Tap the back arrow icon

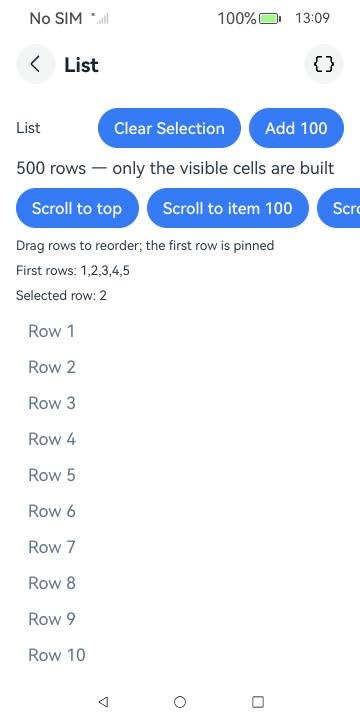[36, 64]
